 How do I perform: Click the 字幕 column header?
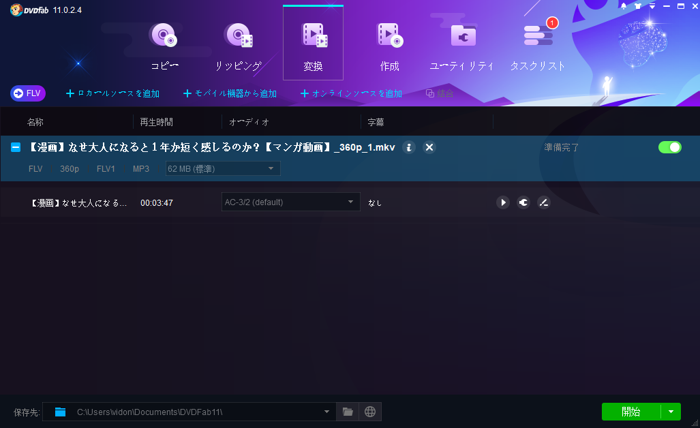(x=375, y=122)
